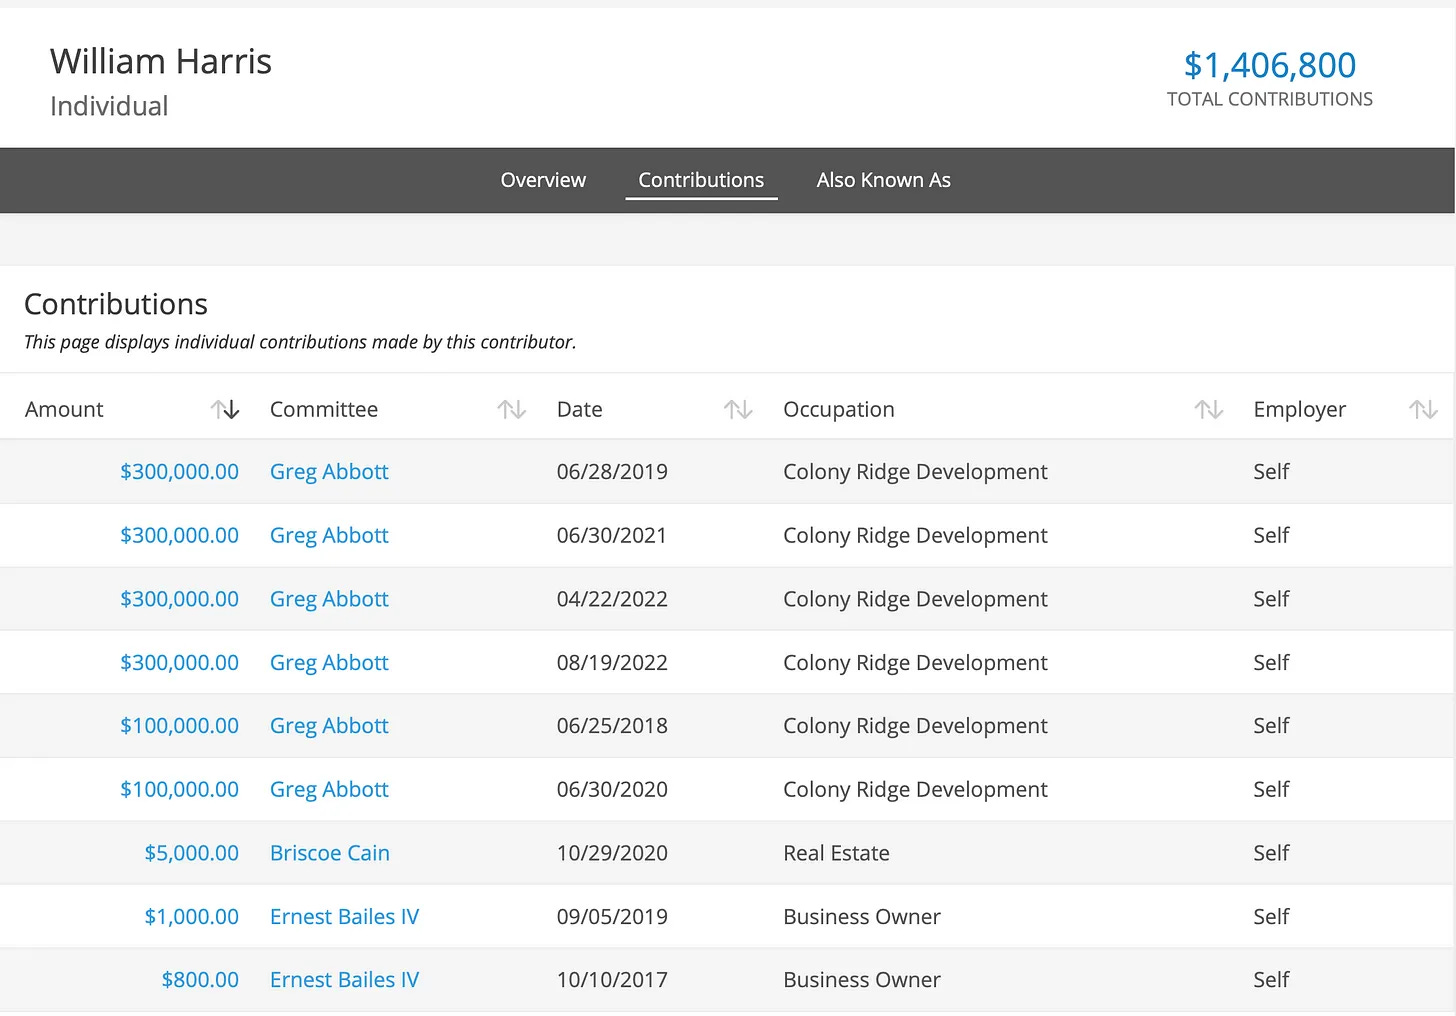1456x1016 pixels.
Task: Click Colony Ridge Development in 06/28/2019 row
Action: pyautogui.click(x=915, y=472)
